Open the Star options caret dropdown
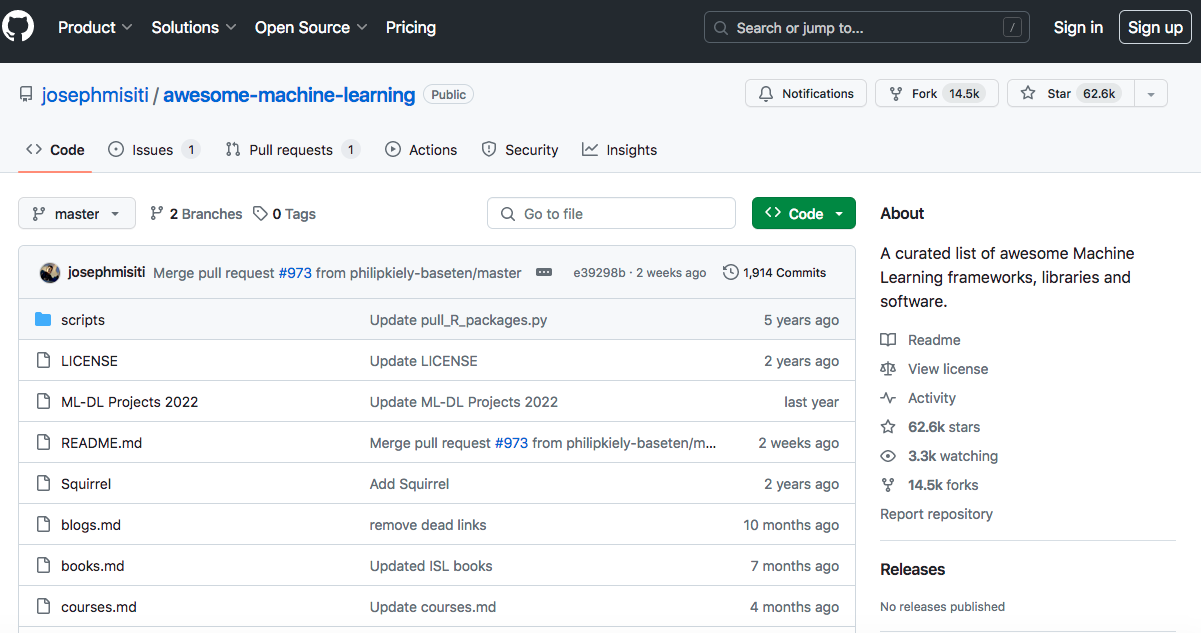 (x=1151, y=93)
